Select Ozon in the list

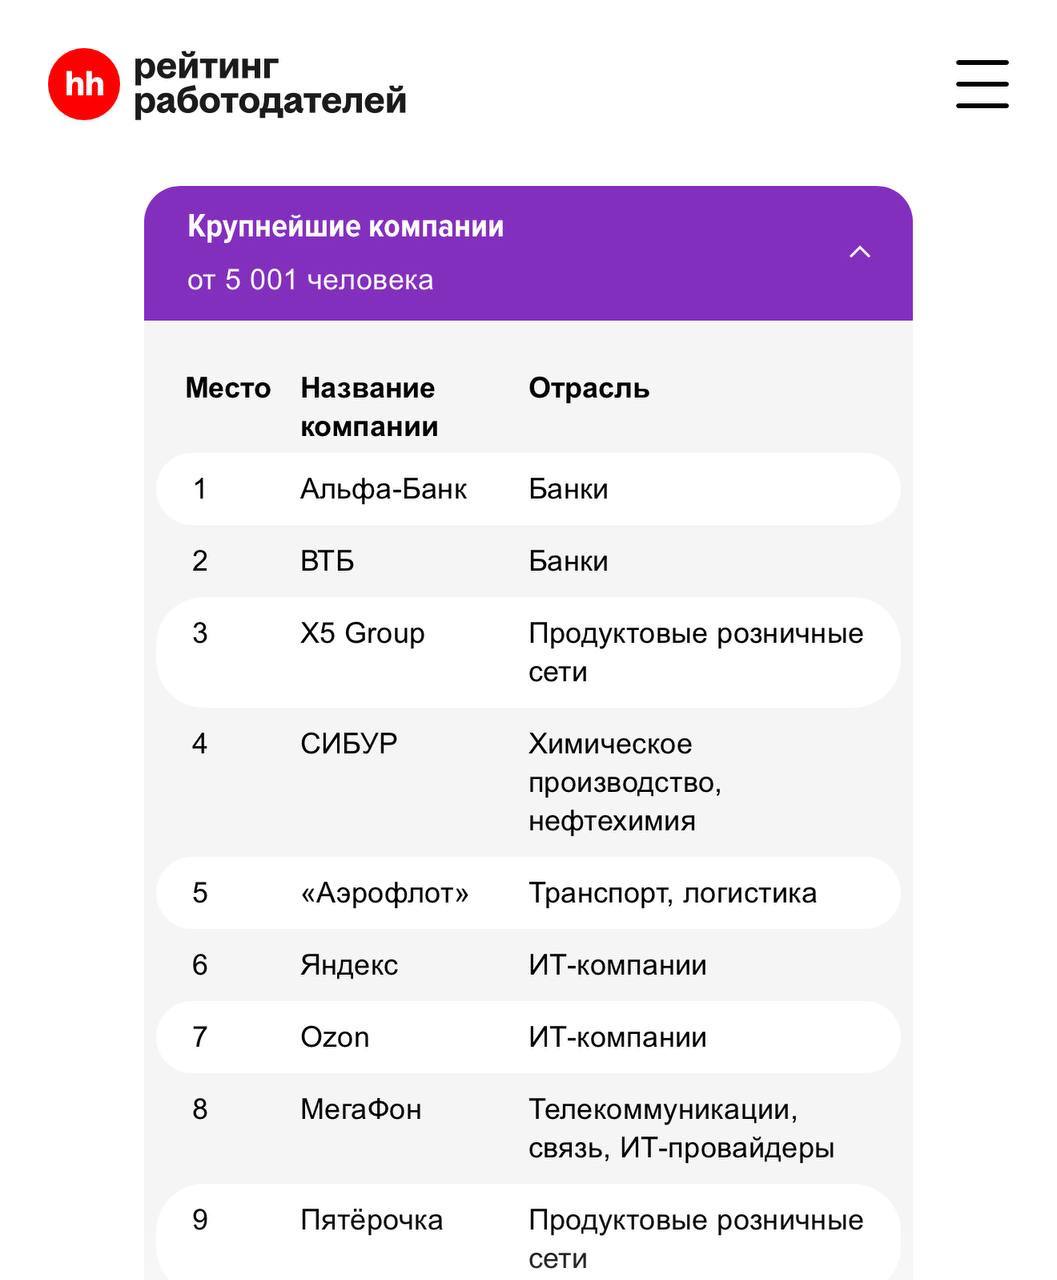[x=334, y=1037]
